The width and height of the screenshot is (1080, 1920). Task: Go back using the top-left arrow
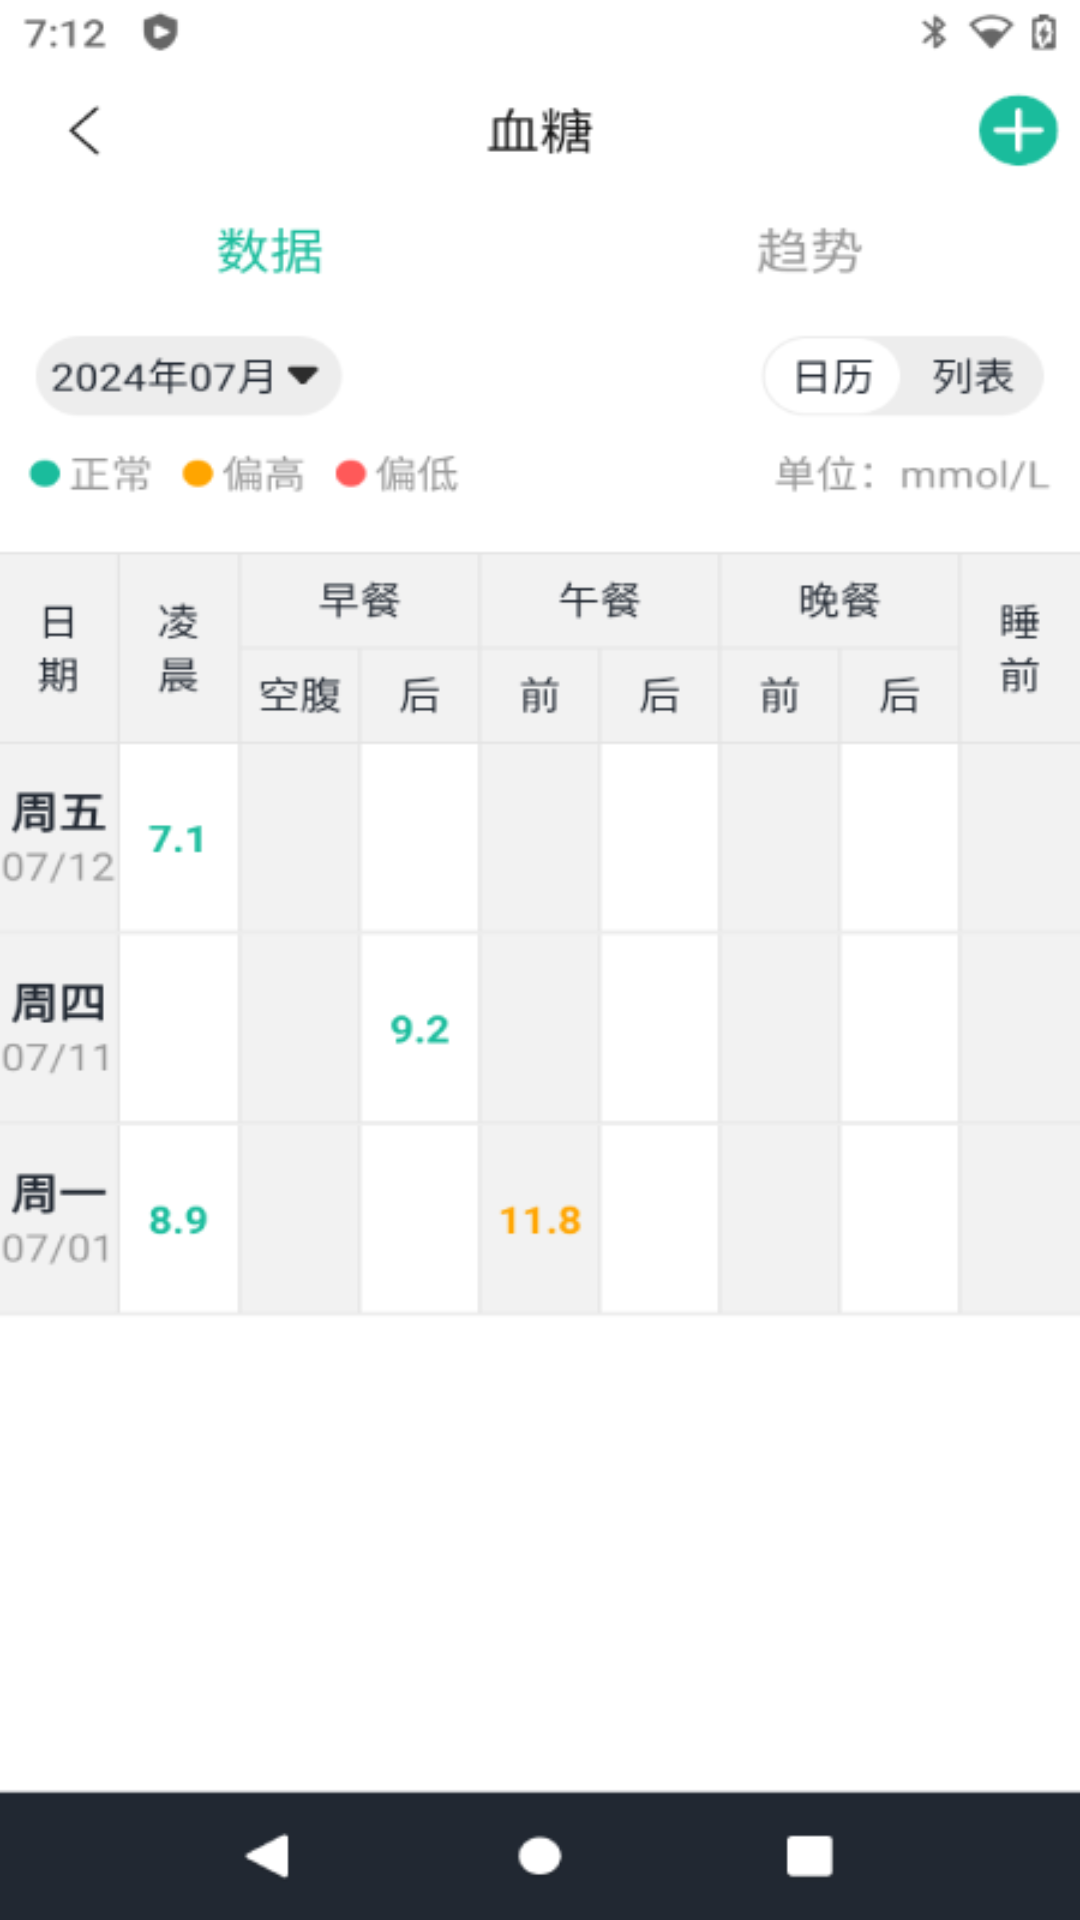click(x=85, y=131)
